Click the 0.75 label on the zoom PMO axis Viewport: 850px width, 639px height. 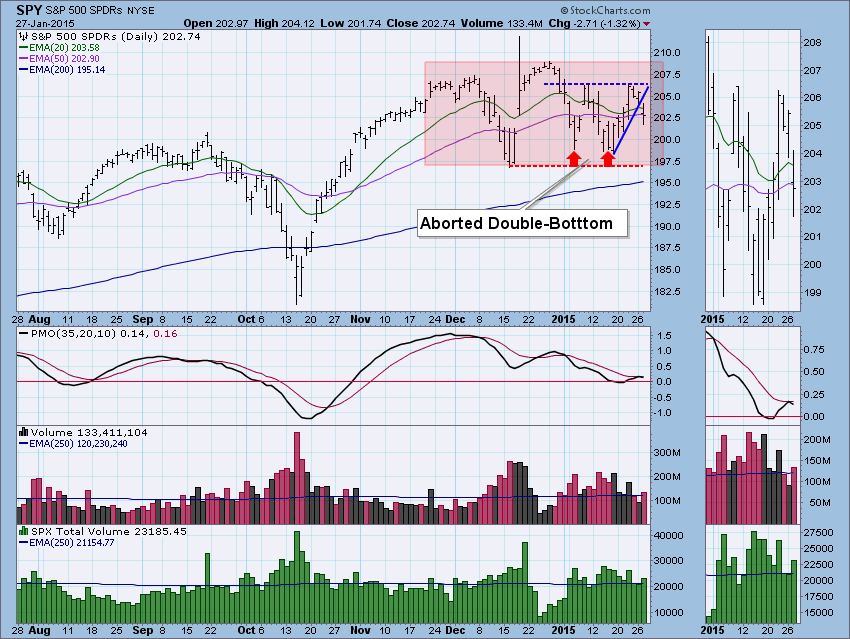814,350
